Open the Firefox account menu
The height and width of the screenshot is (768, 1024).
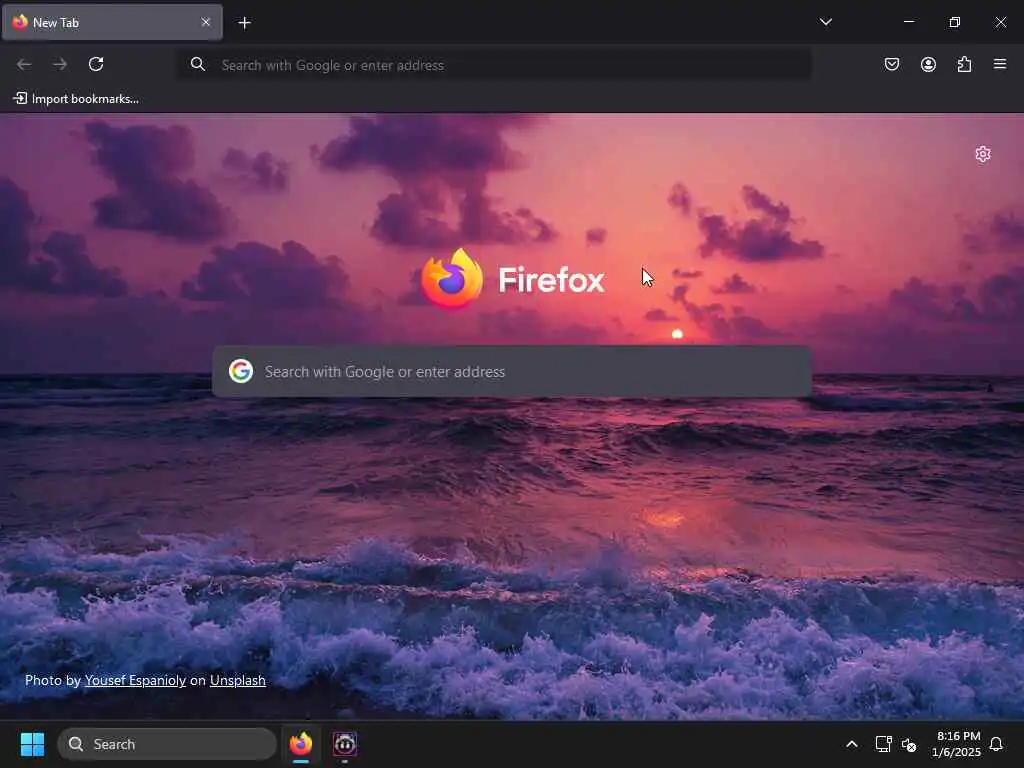(x=928, y=64)
